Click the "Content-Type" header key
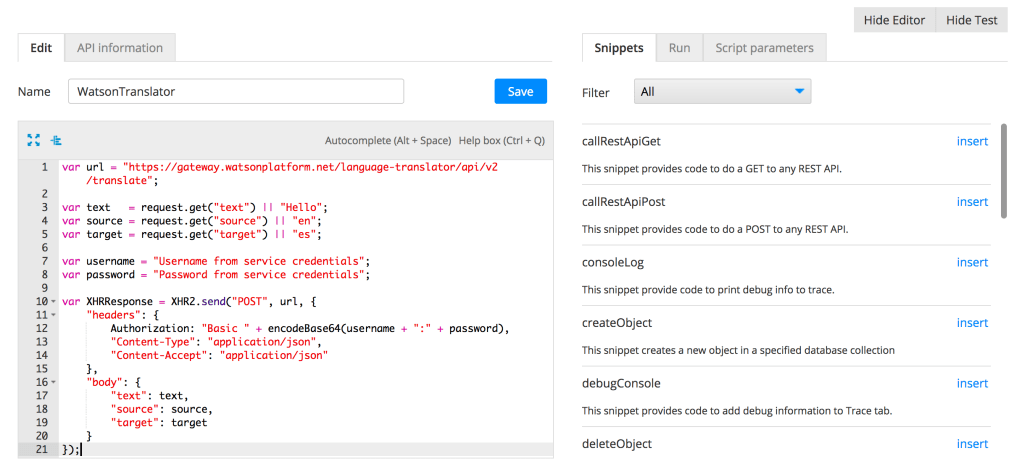The image size is (1022, 464). [153, 341]
